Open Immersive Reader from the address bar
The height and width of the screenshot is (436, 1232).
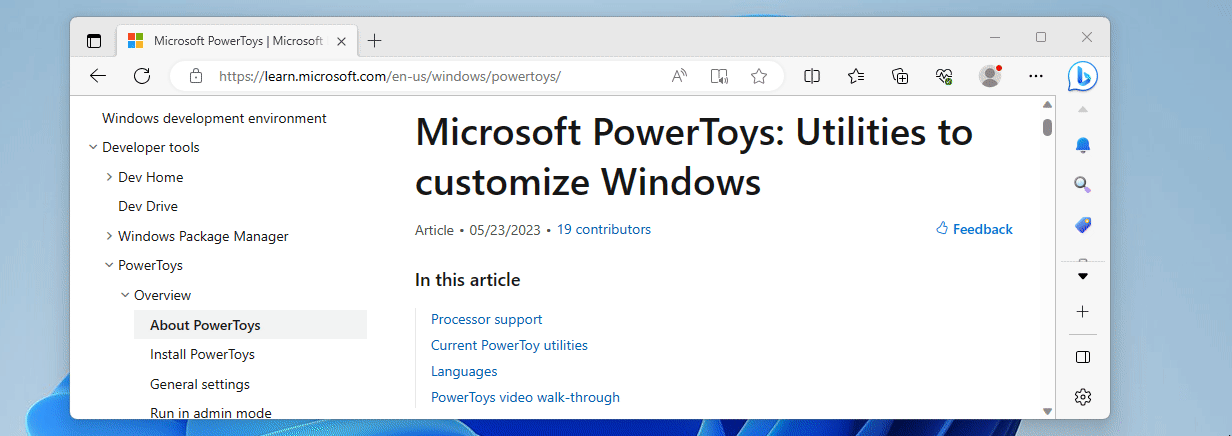pyautogui.click(x=719, y=76)
